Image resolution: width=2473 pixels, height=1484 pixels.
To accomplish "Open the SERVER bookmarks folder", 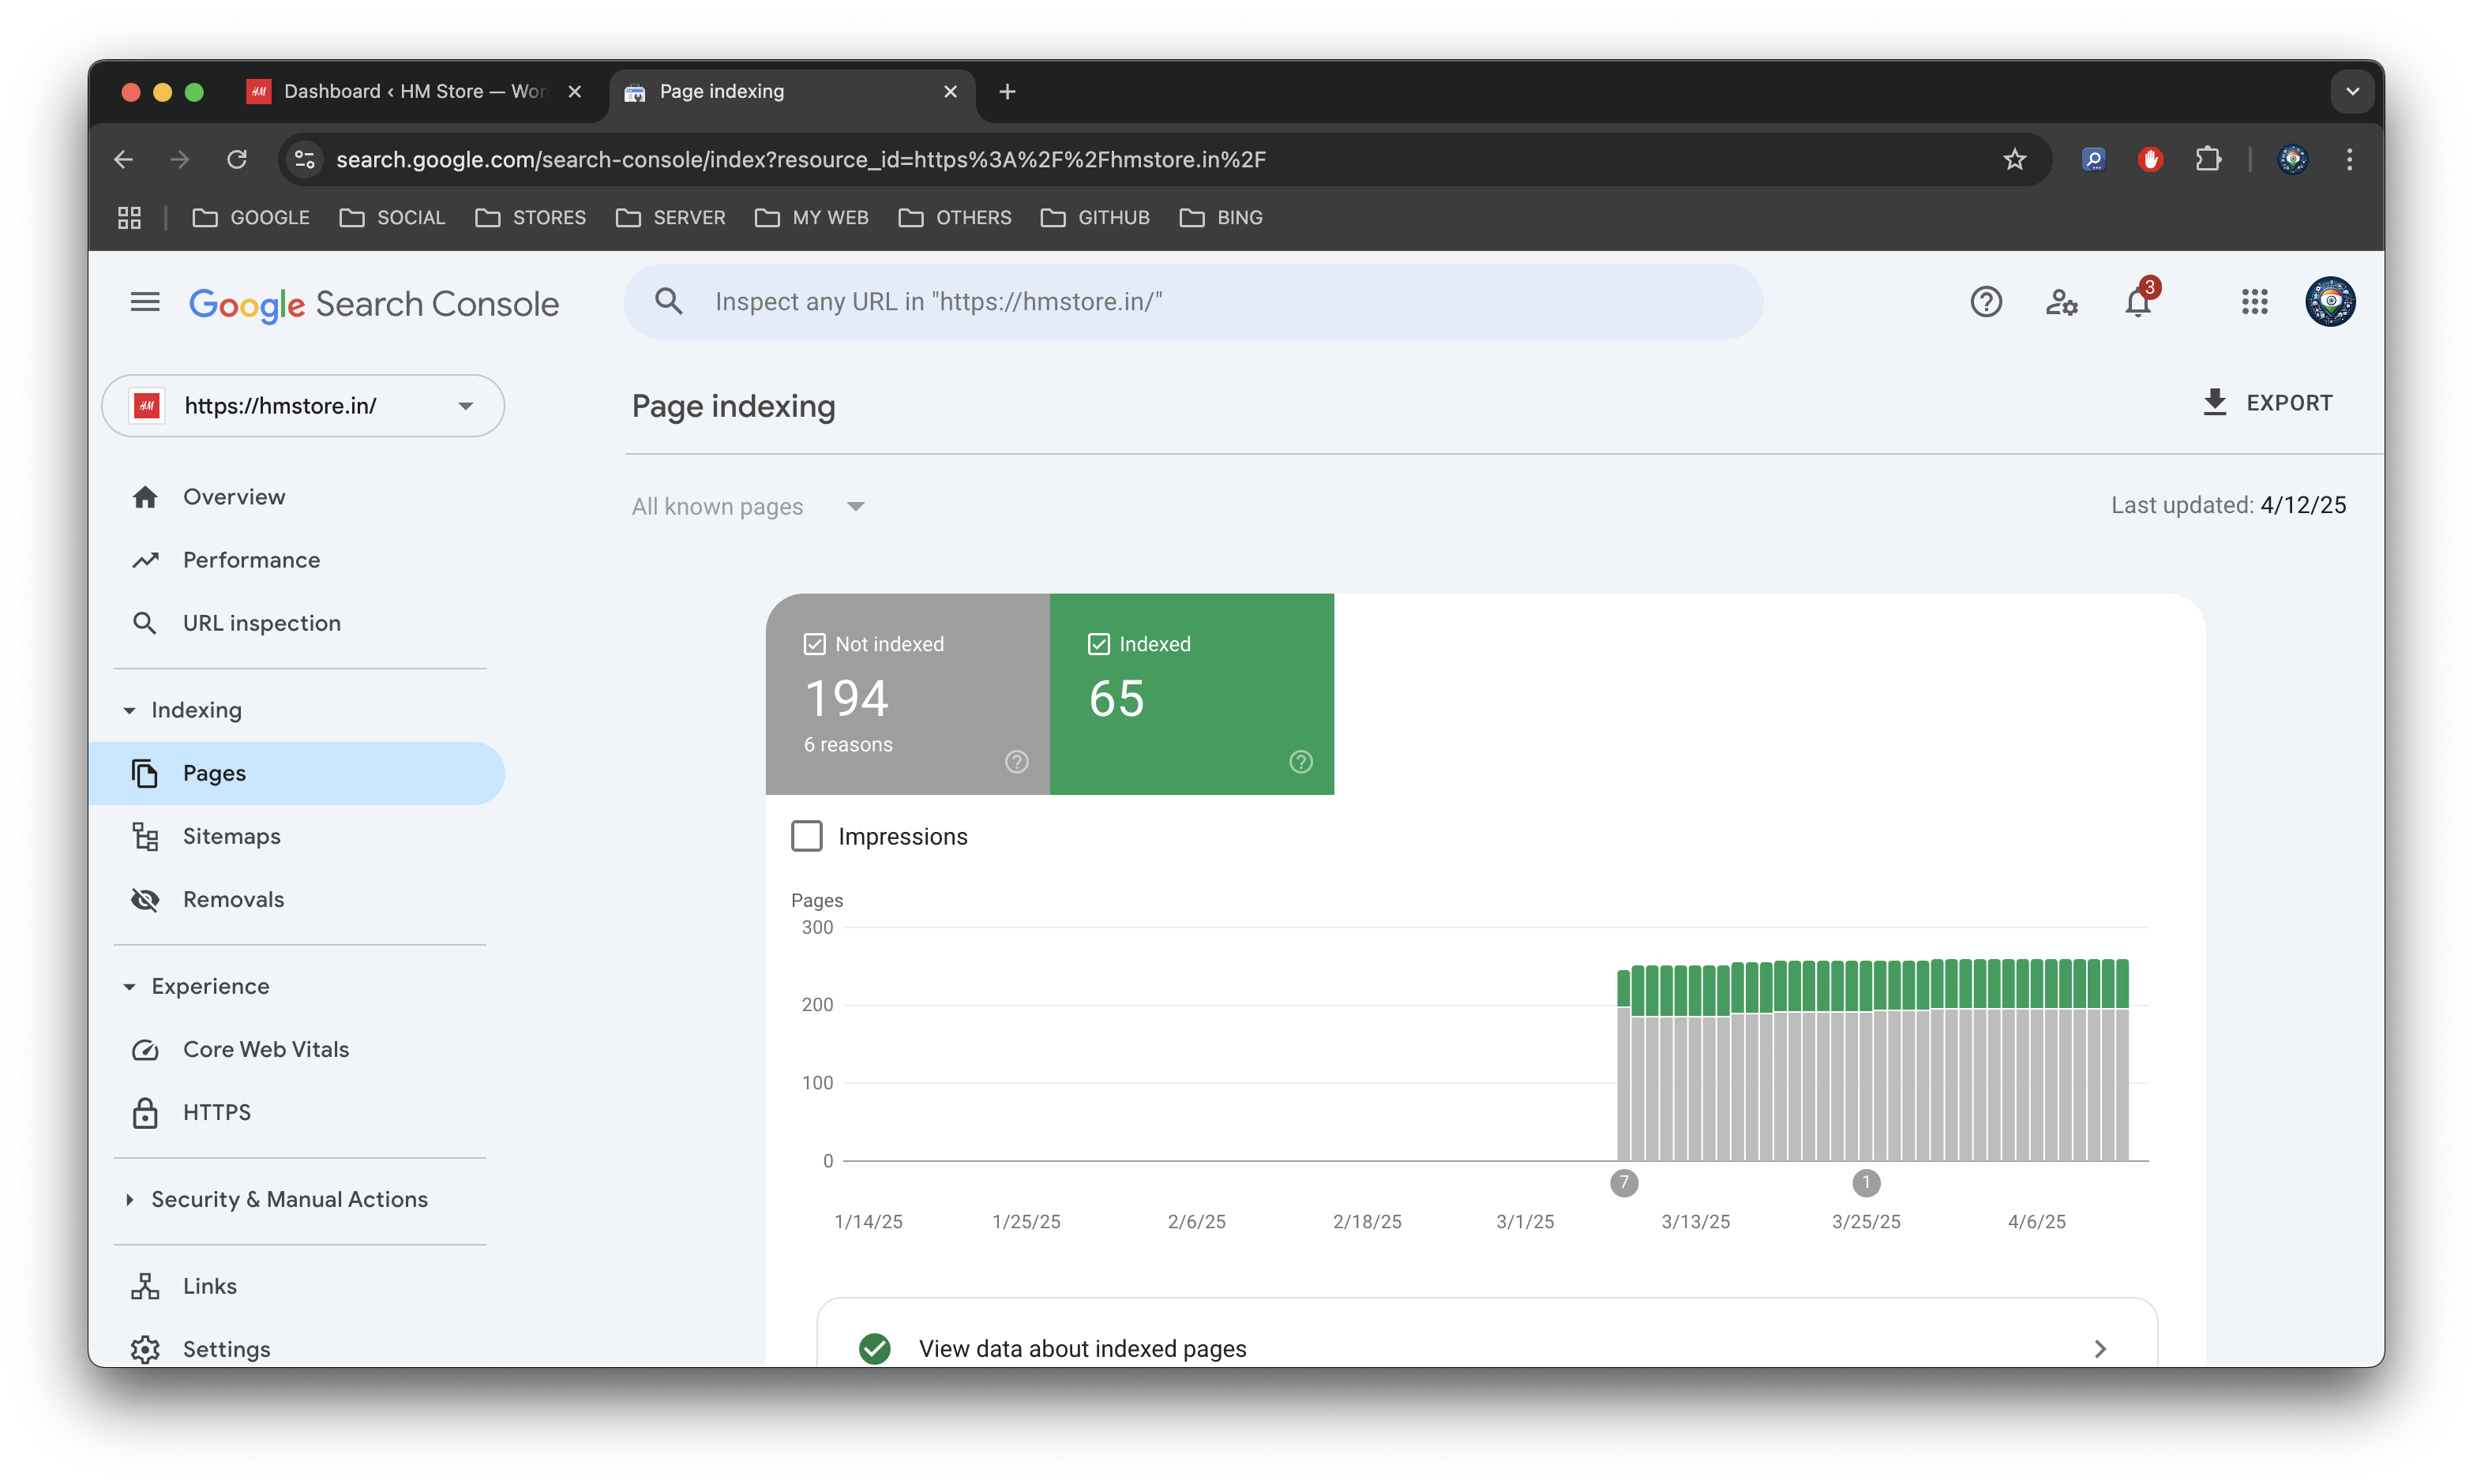I will pyautogui.click(x=670, y=218).
